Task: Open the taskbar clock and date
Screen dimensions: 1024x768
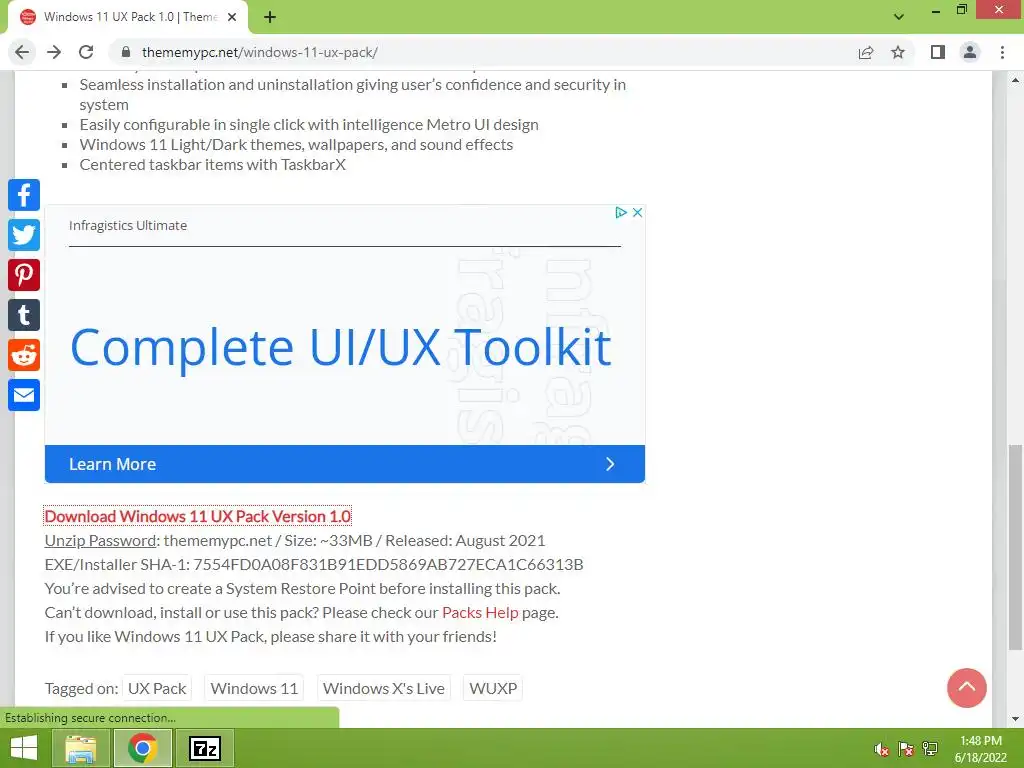Action: point(980,749)
